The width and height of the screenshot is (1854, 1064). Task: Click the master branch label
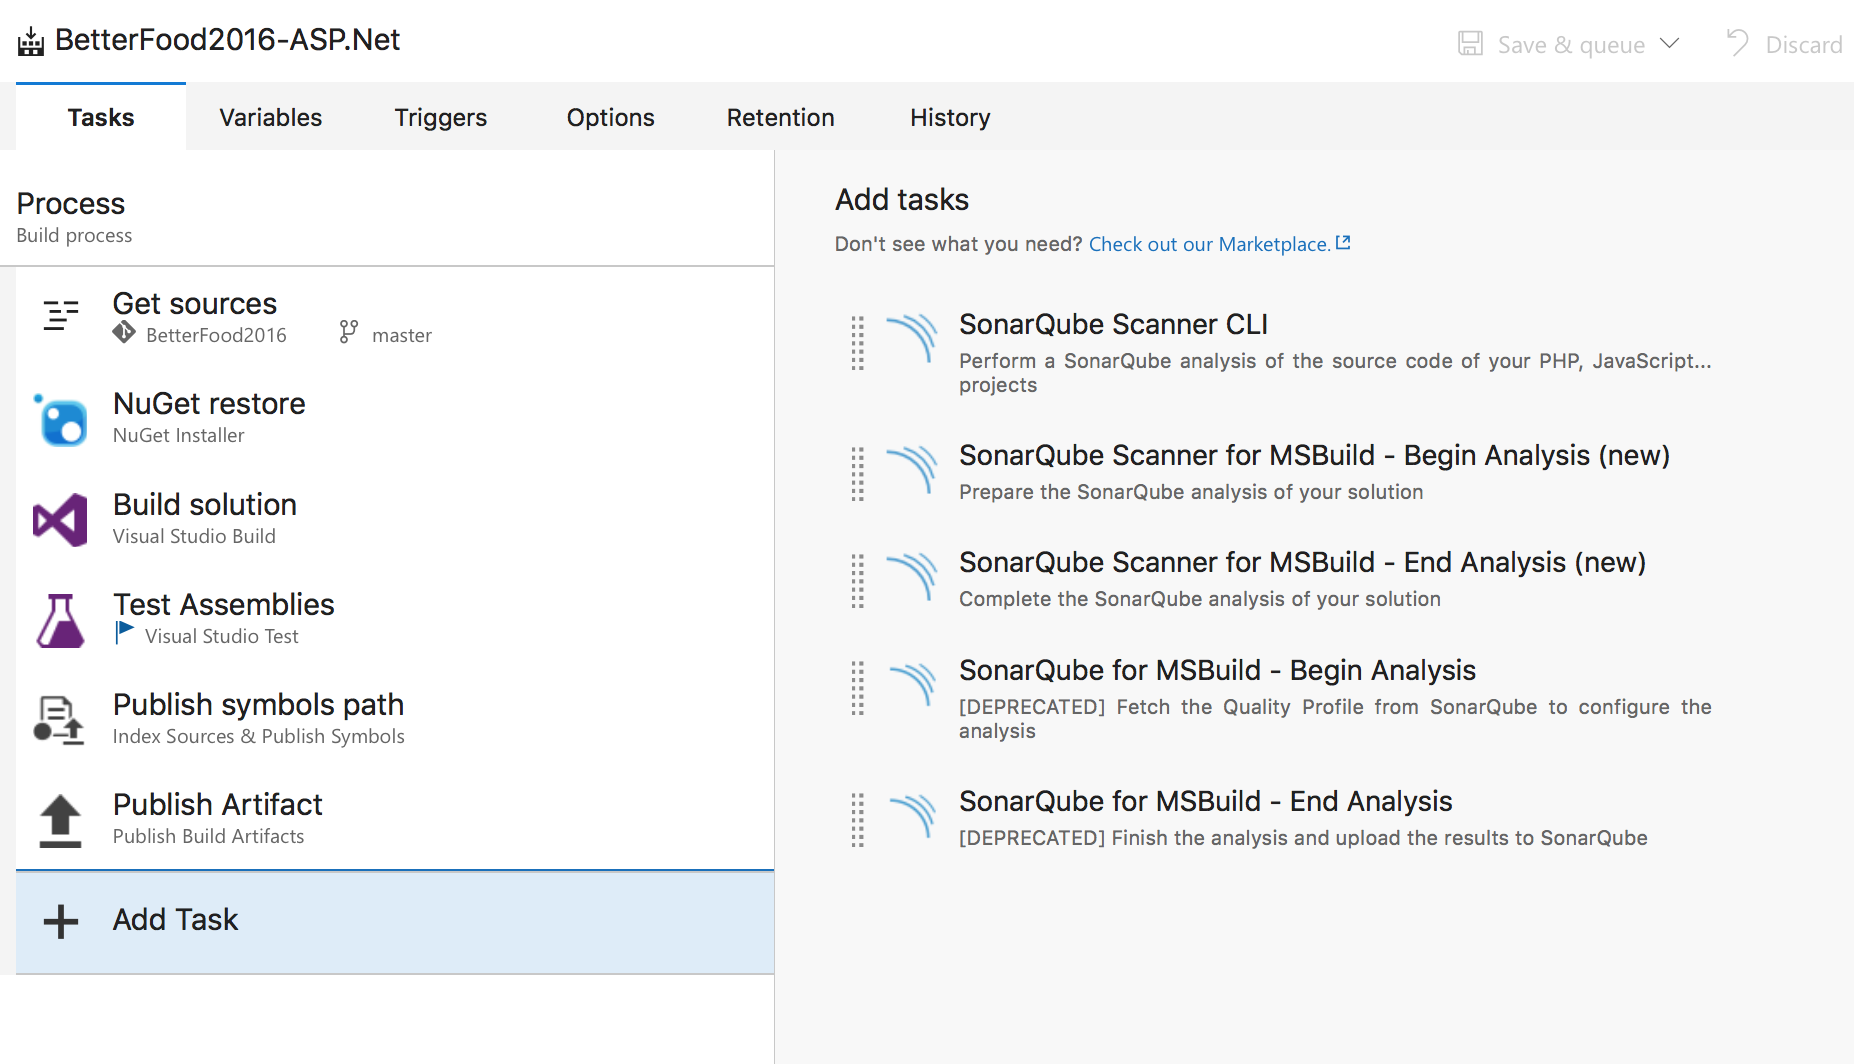(x=401, y=335)
